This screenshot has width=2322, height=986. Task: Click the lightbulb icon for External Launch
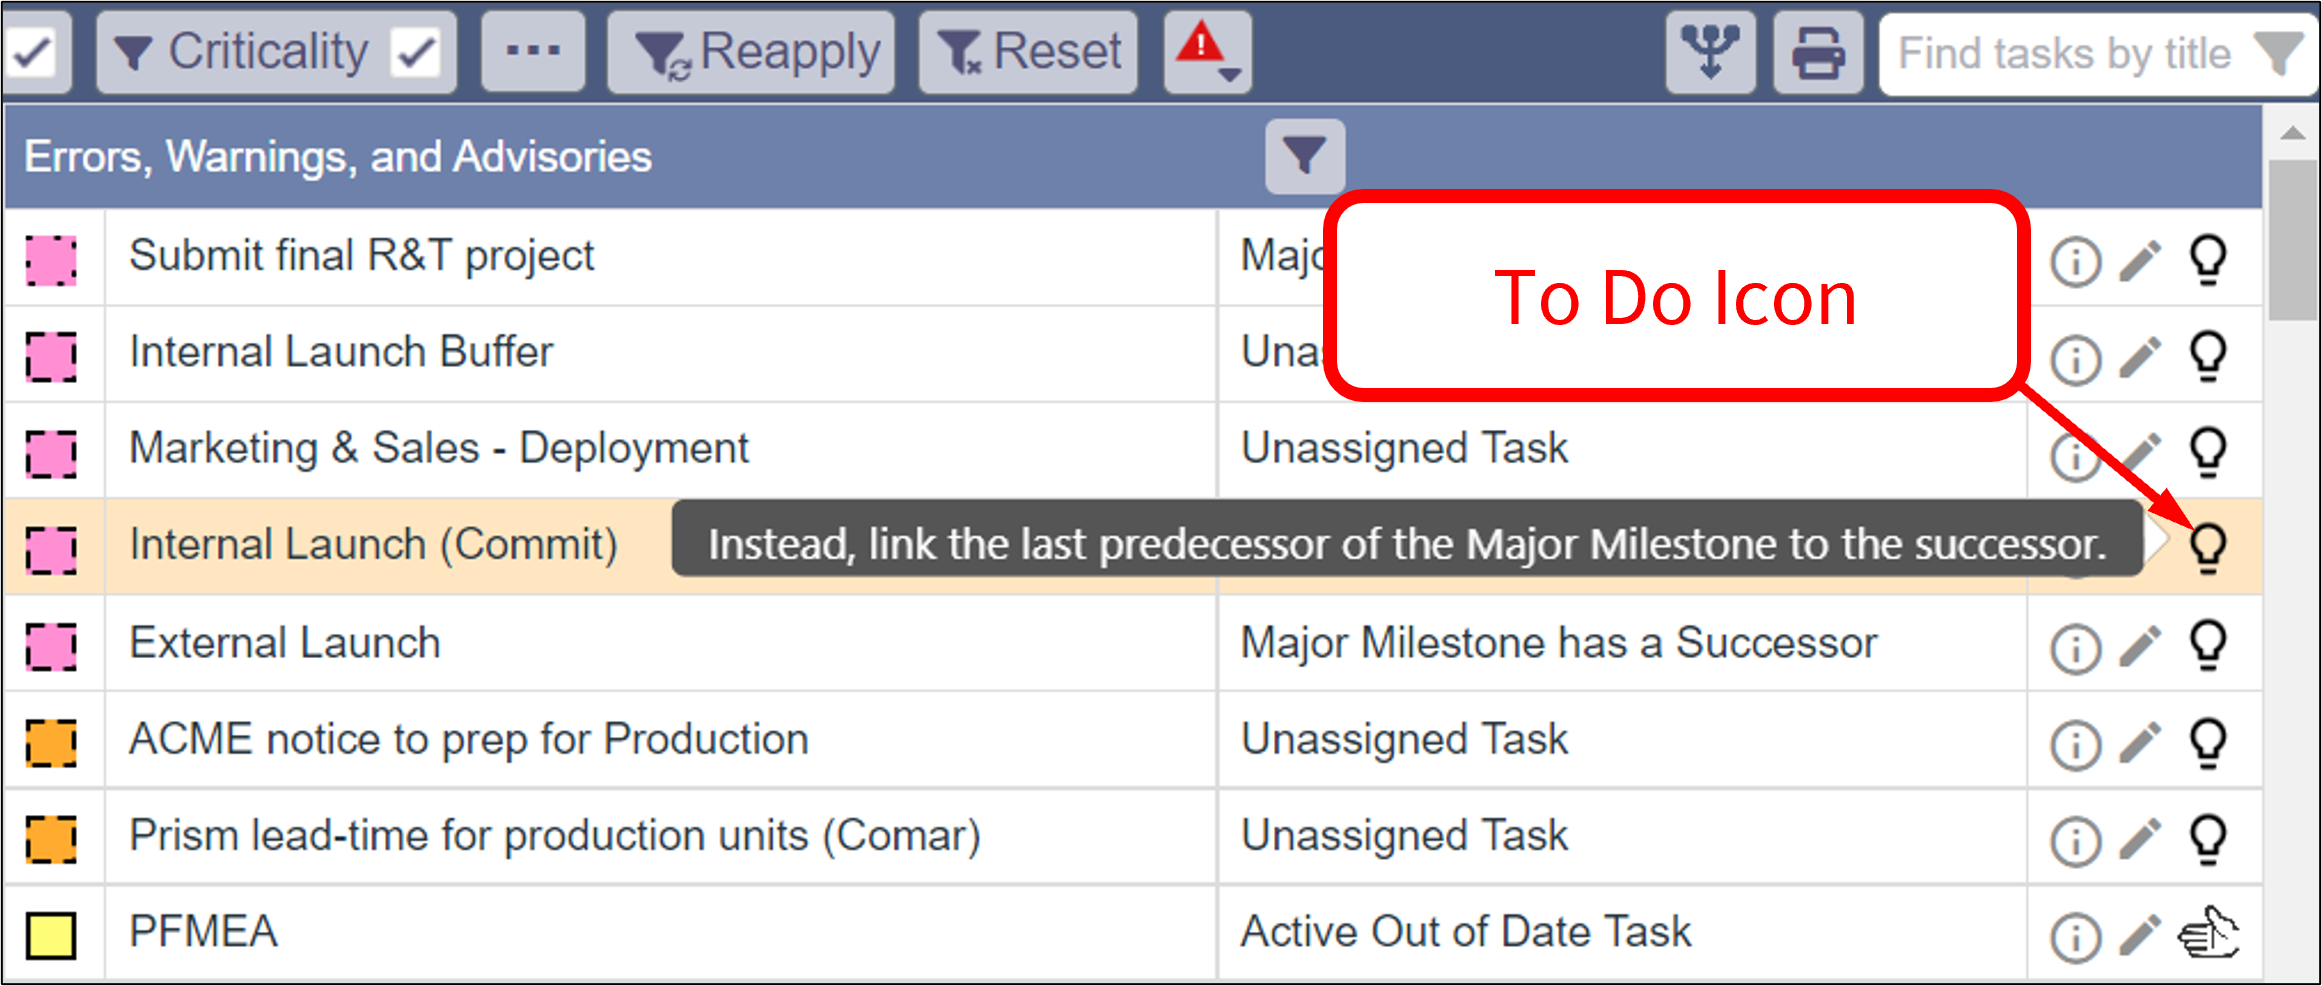pyautogui.click(x=2208, y=645)
